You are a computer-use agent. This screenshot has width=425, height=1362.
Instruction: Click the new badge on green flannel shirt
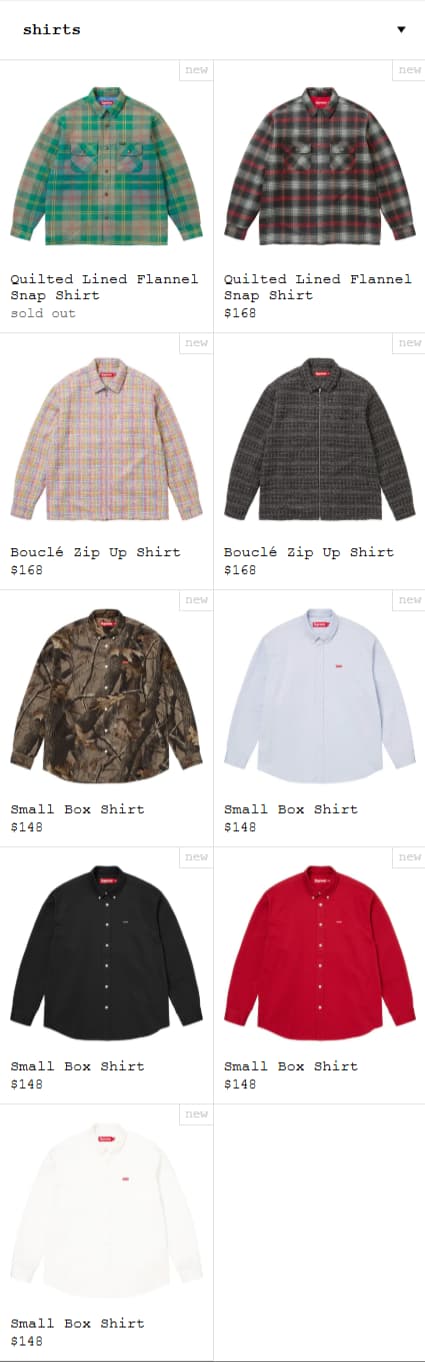click(x=196, y=70)
